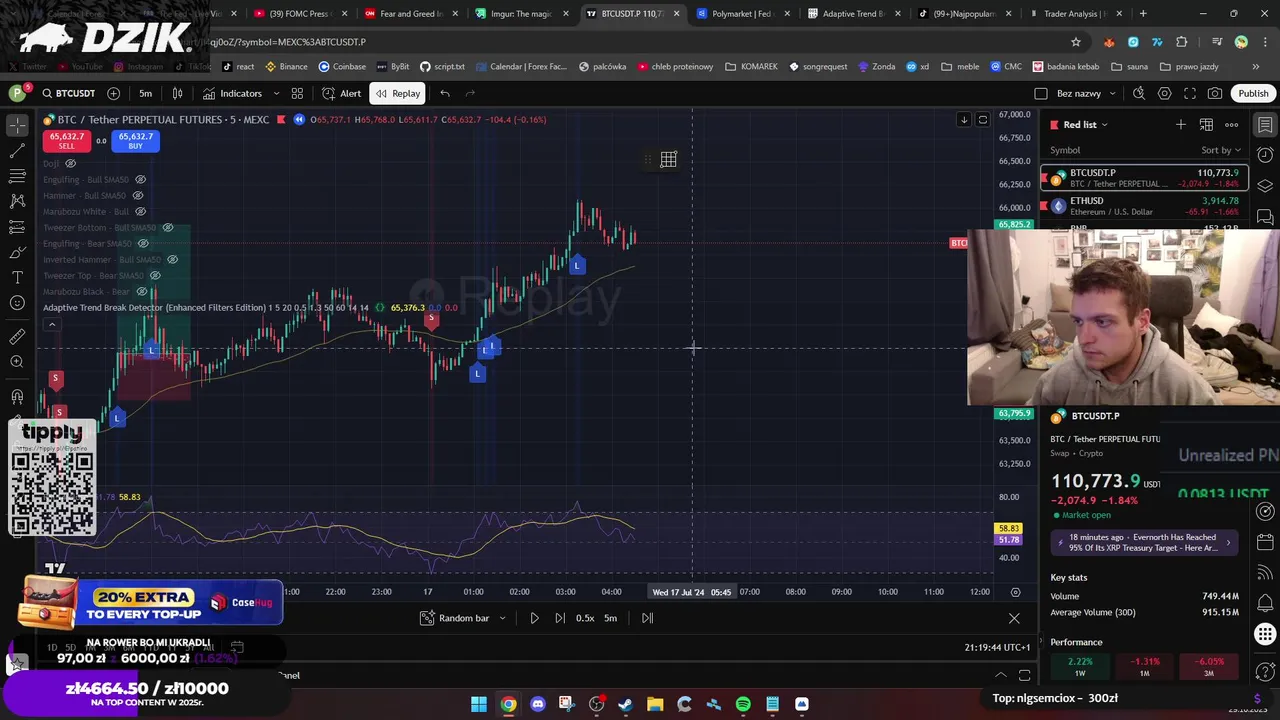Open the watchlist sidebar panel icon
Screen dimensions: 1280x720
1265,125
